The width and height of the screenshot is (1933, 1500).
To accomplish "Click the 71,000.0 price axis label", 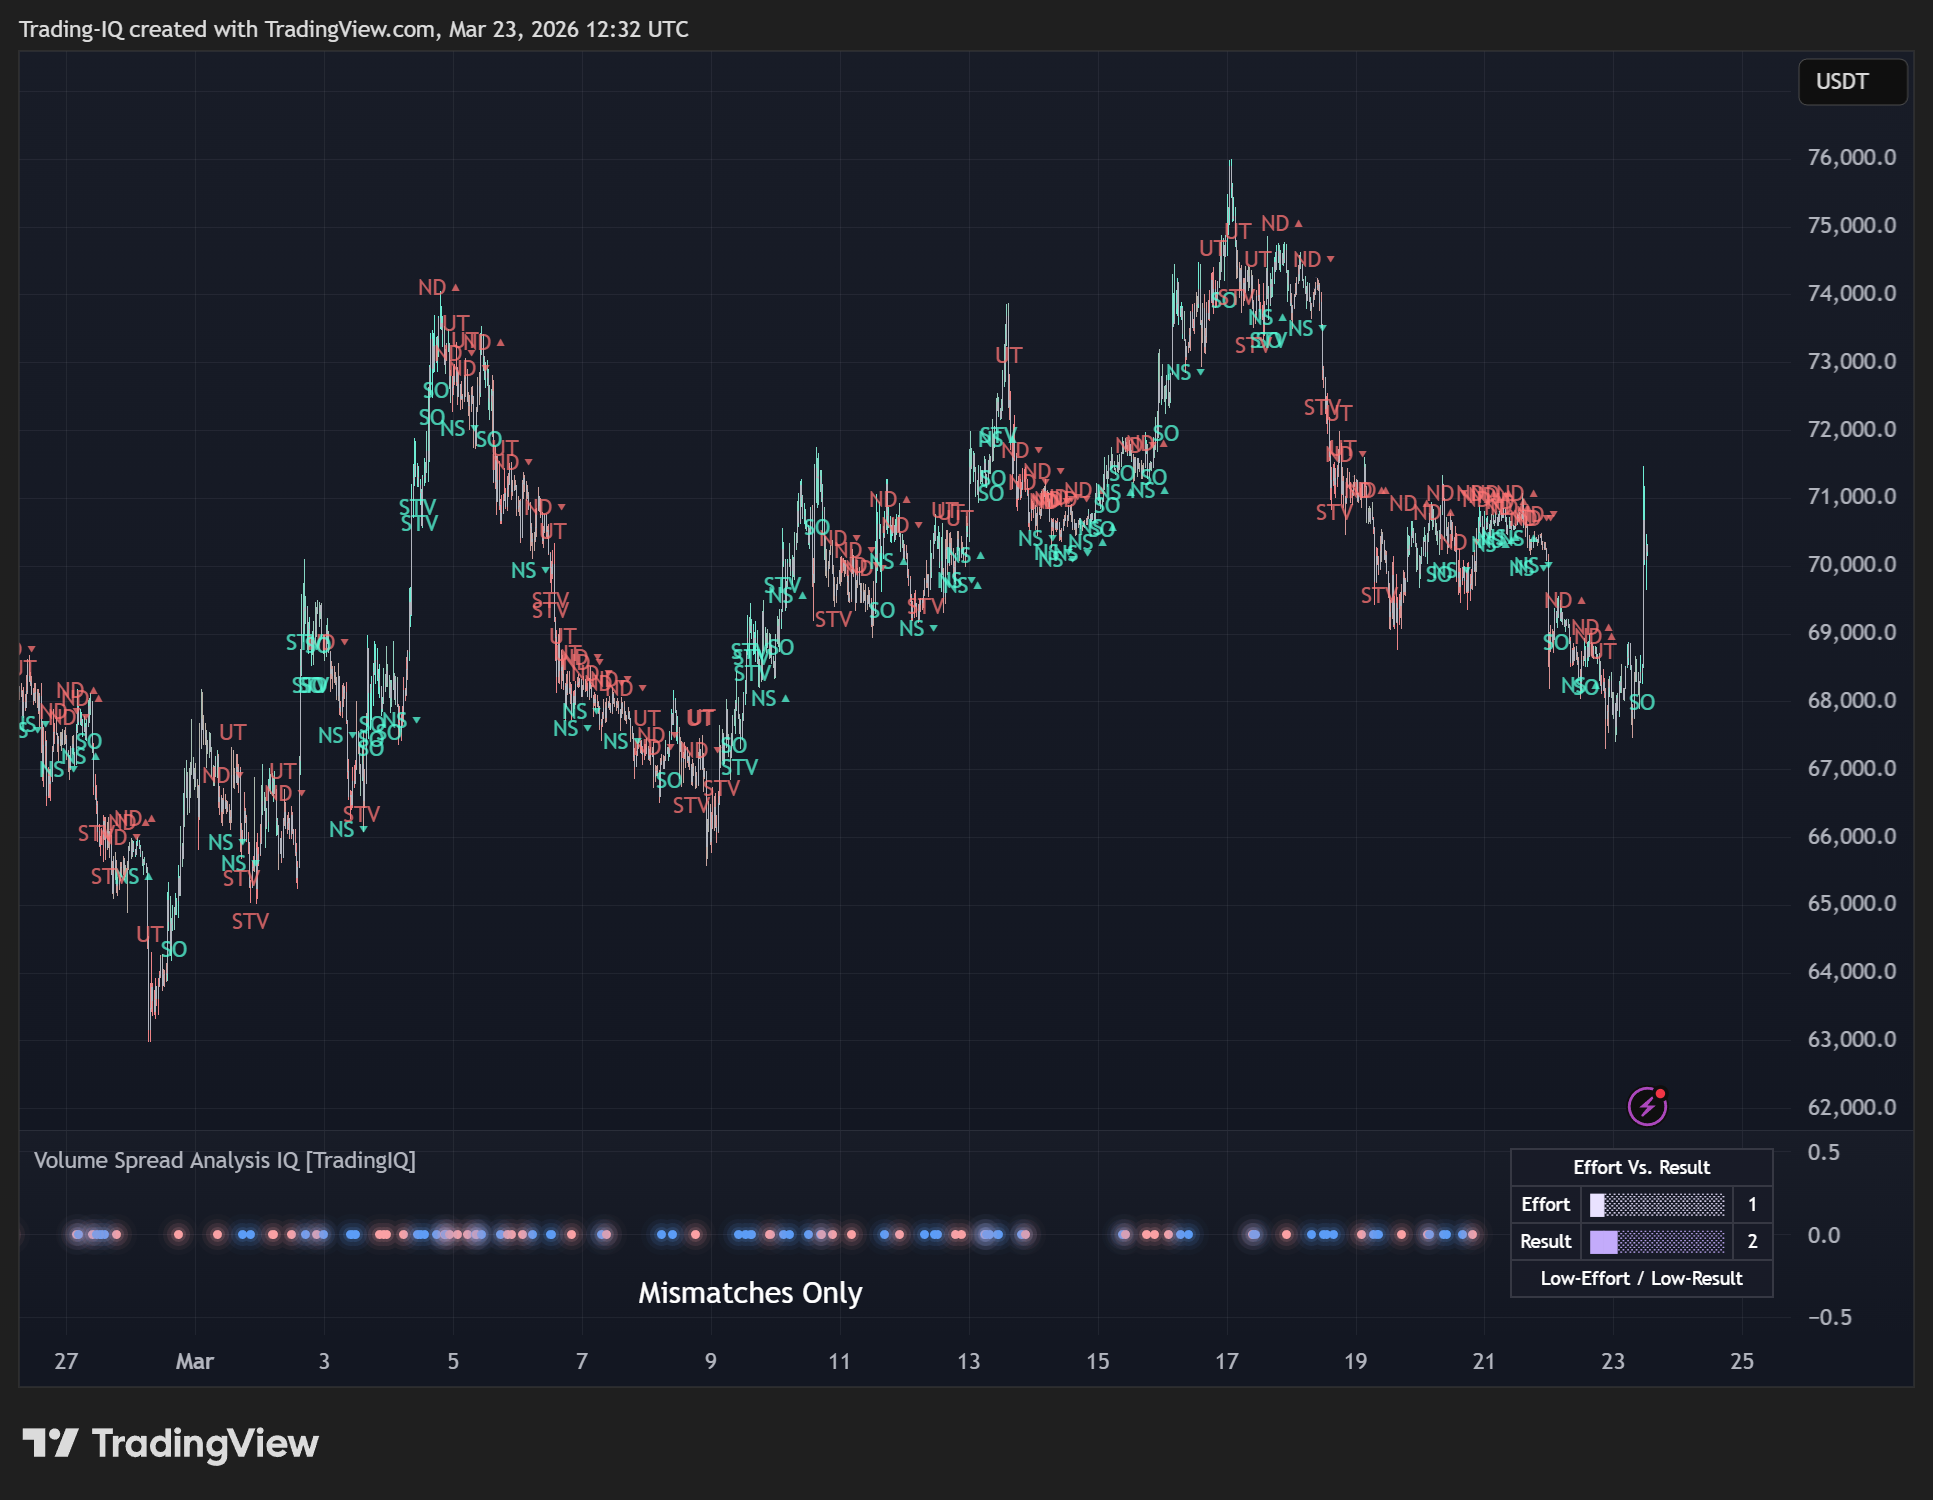I will tap(1851, 496).
